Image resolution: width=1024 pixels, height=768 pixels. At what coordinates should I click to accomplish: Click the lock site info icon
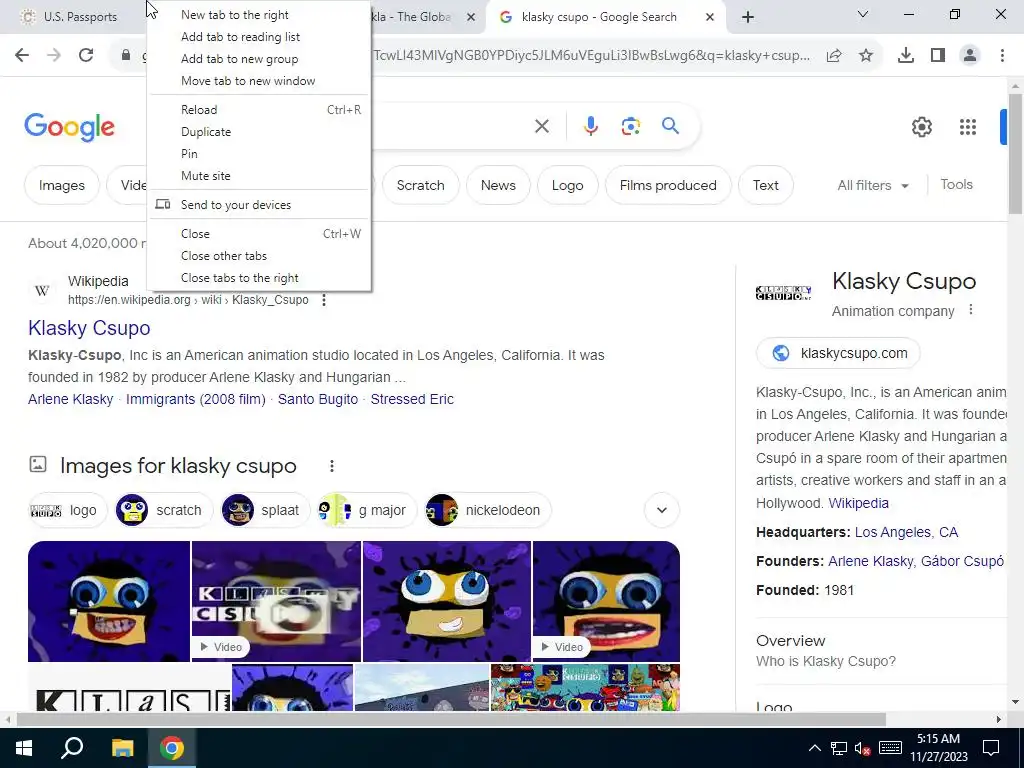tap(125, 56)
